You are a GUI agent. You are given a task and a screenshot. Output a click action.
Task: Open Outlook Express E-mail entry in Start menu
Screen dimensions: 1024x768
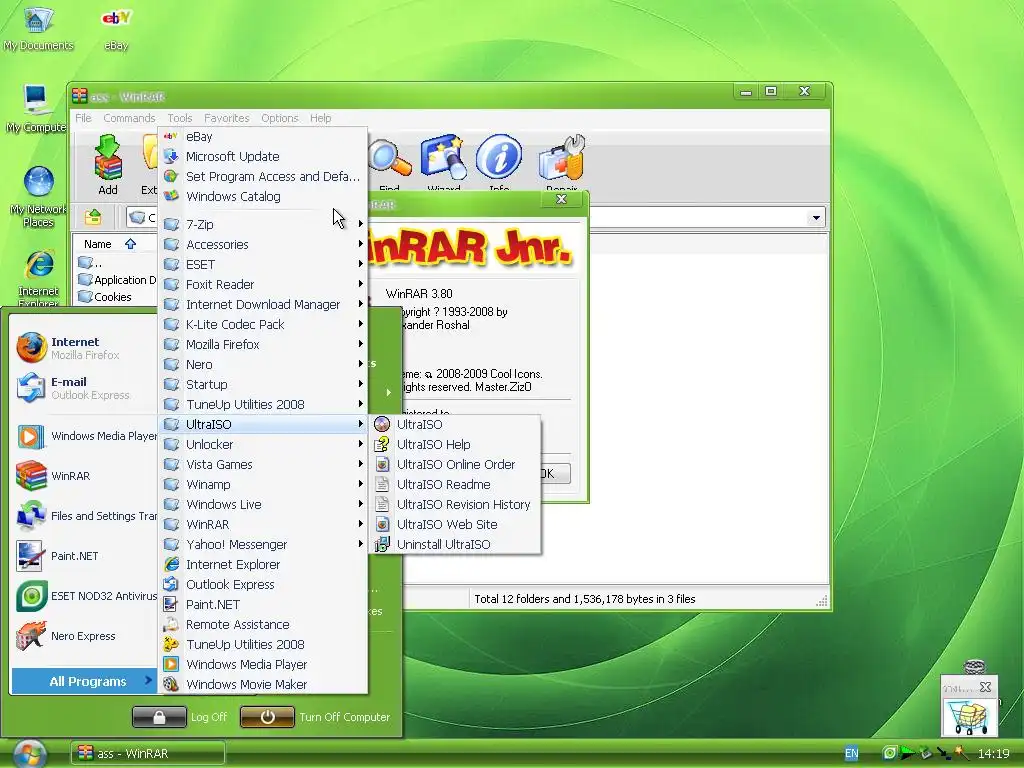click(x=84, y=388)
